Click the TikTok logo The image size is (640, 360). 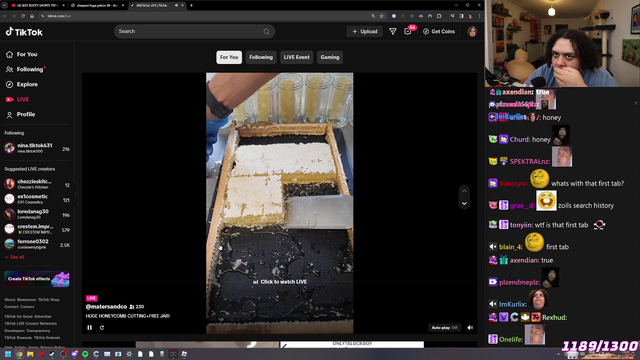(24, 32)
